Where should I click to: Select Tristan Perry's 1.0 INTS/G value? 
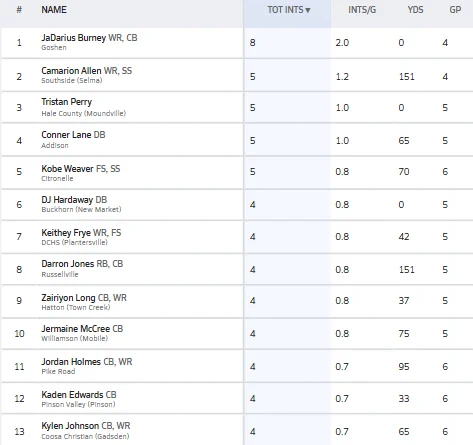[342, 108]
